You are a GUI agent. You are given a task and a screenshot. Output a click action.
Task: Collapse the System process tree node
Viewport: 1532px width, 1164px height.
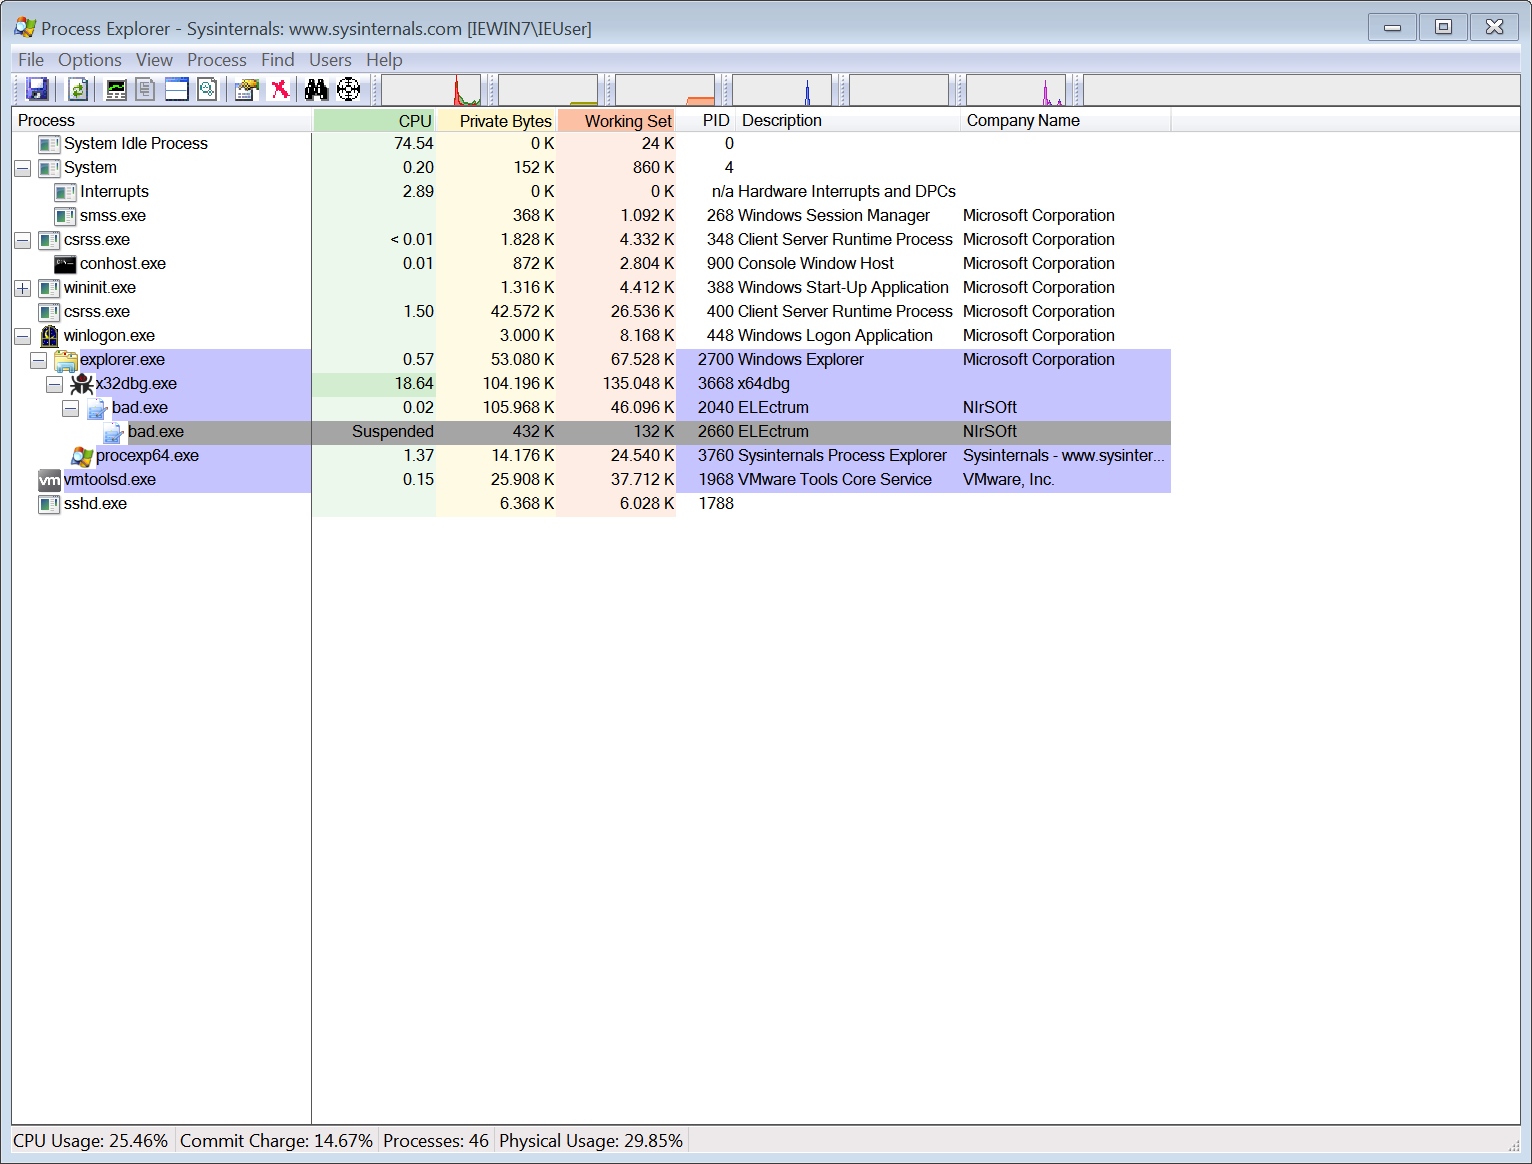22,168
